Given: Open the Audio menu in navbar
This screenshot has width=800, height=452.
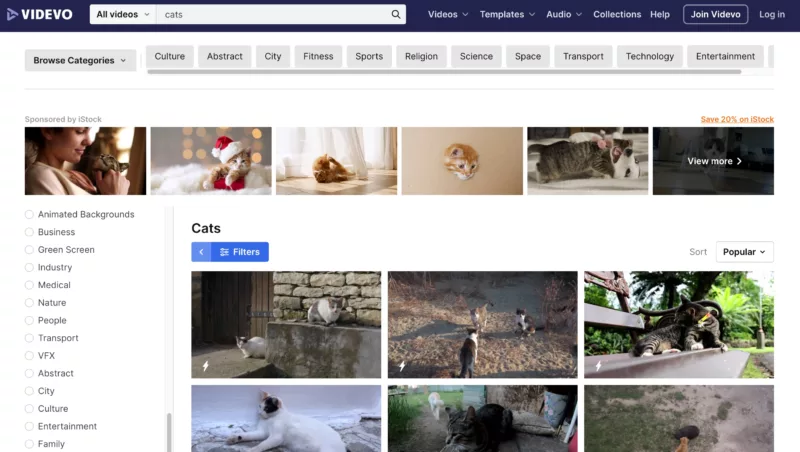Looking at the screenshot, I should (563, 15).
